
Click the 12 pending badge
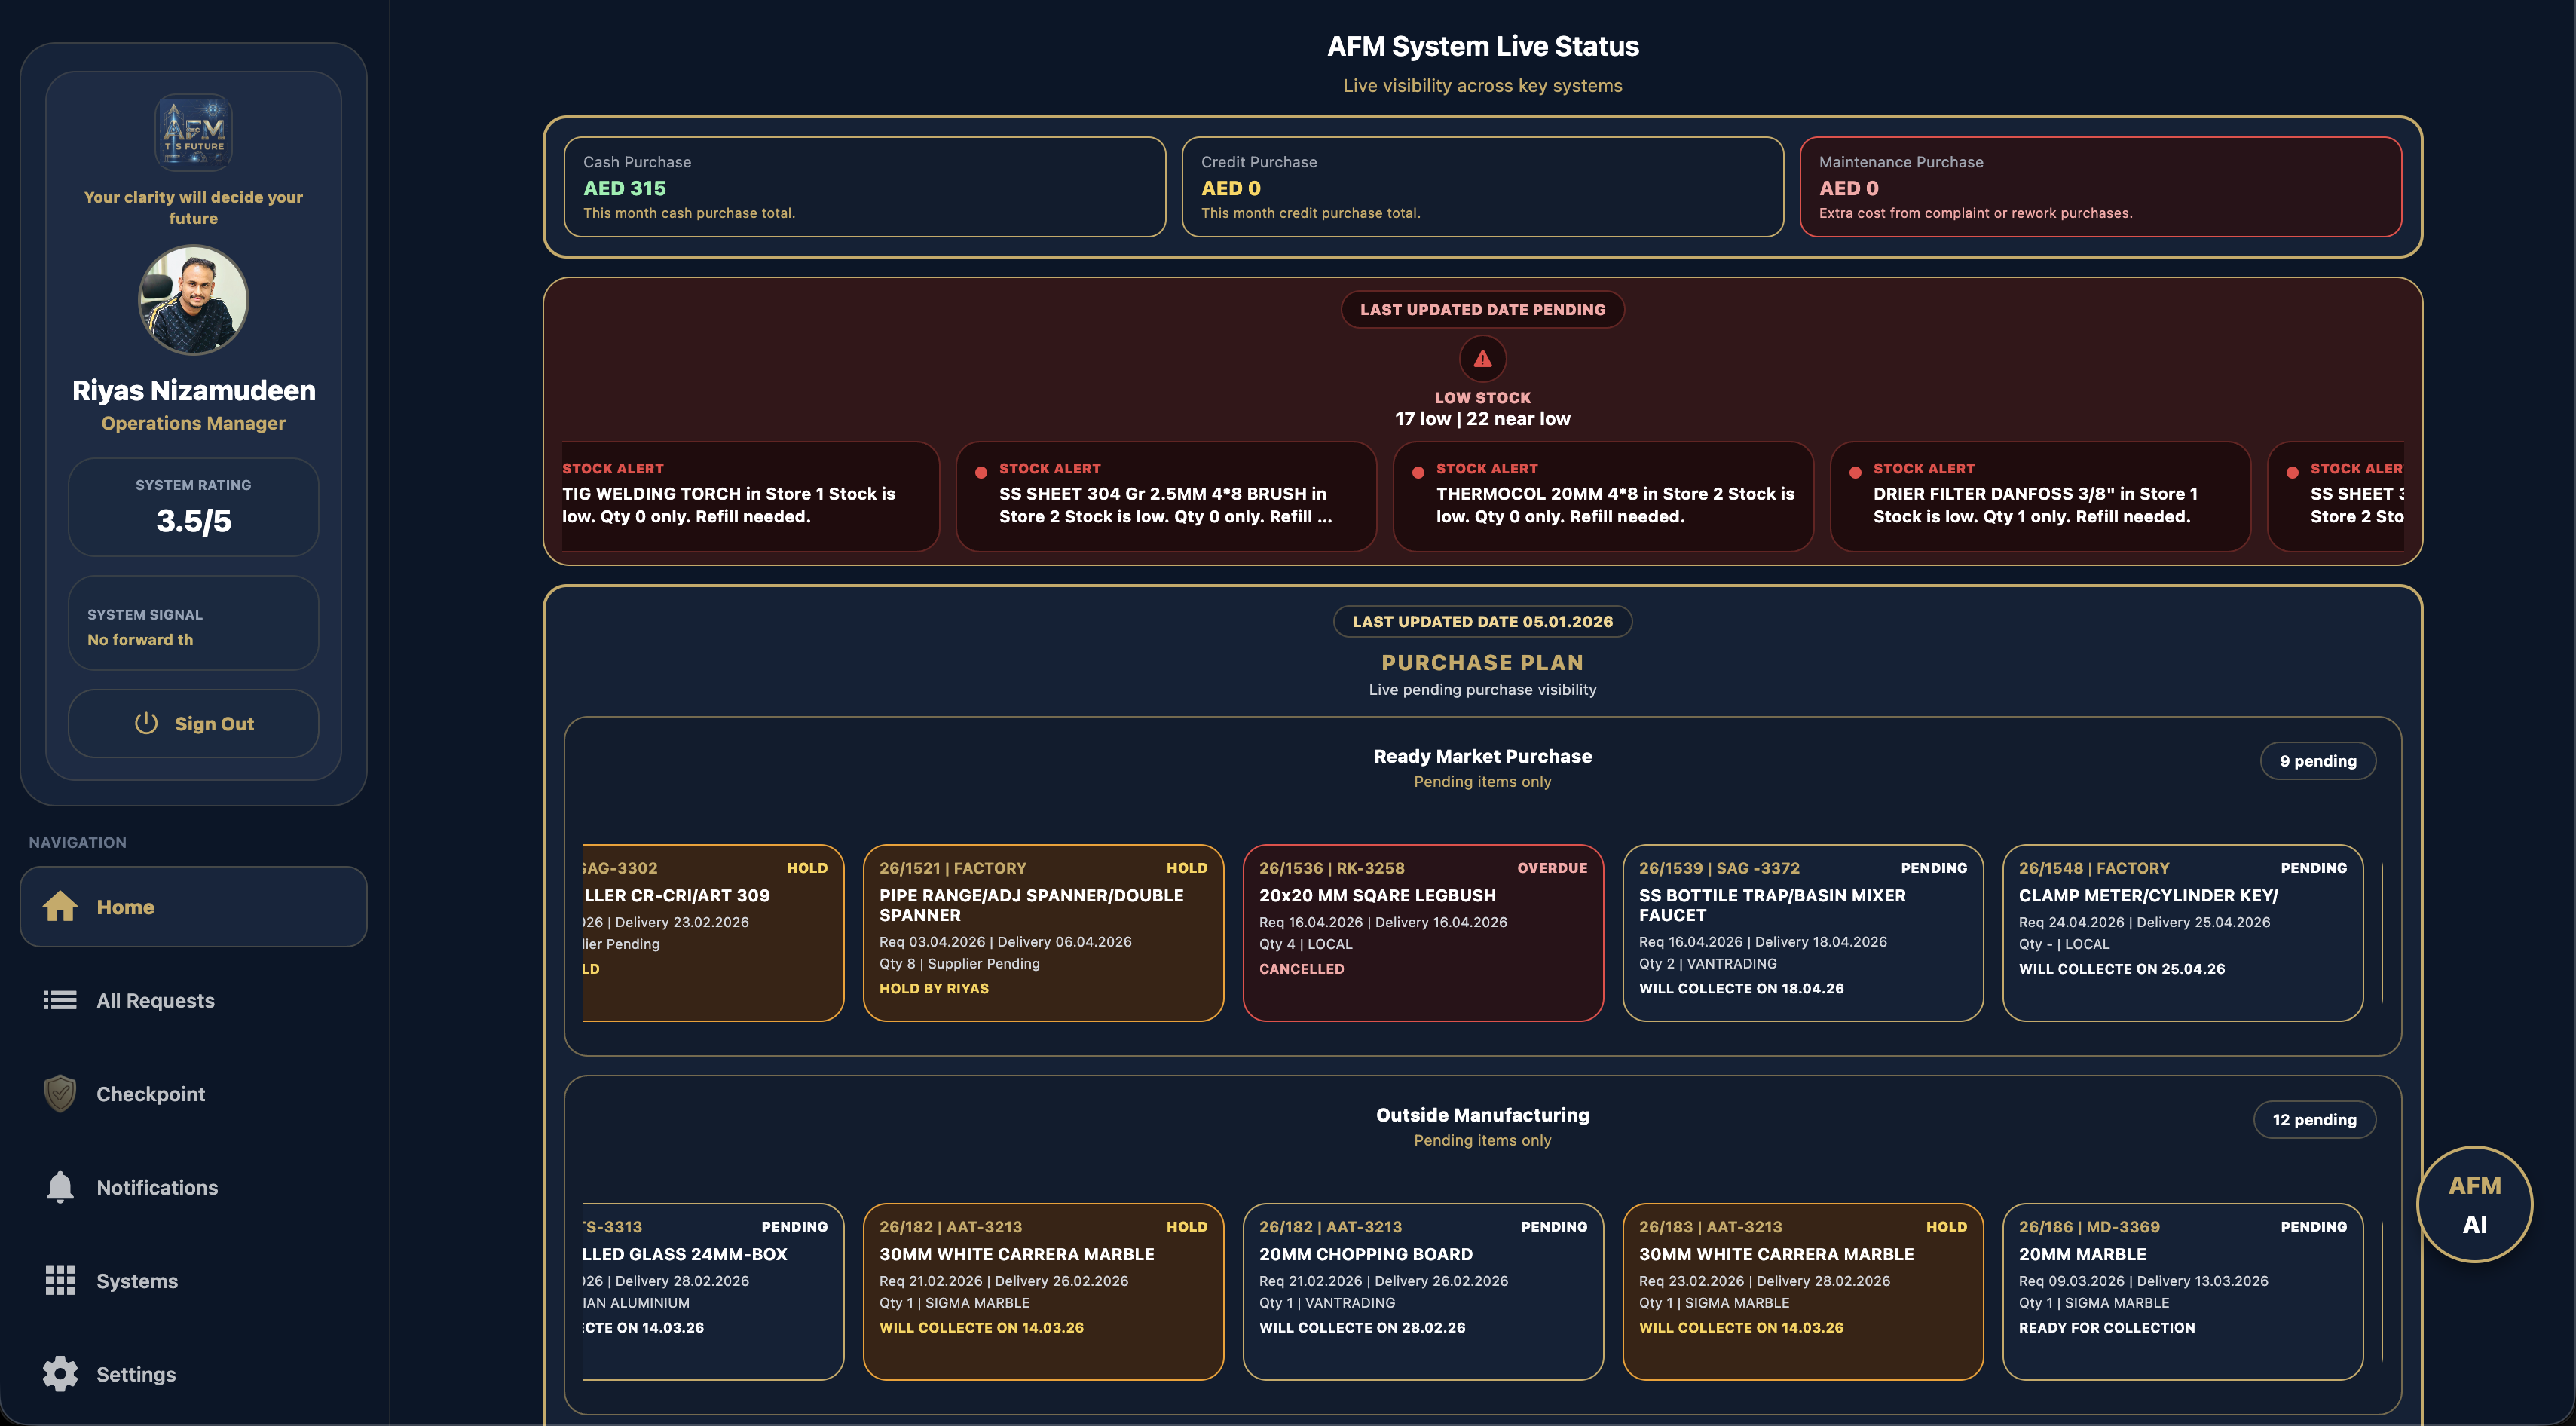(x=2314, y=1119)
